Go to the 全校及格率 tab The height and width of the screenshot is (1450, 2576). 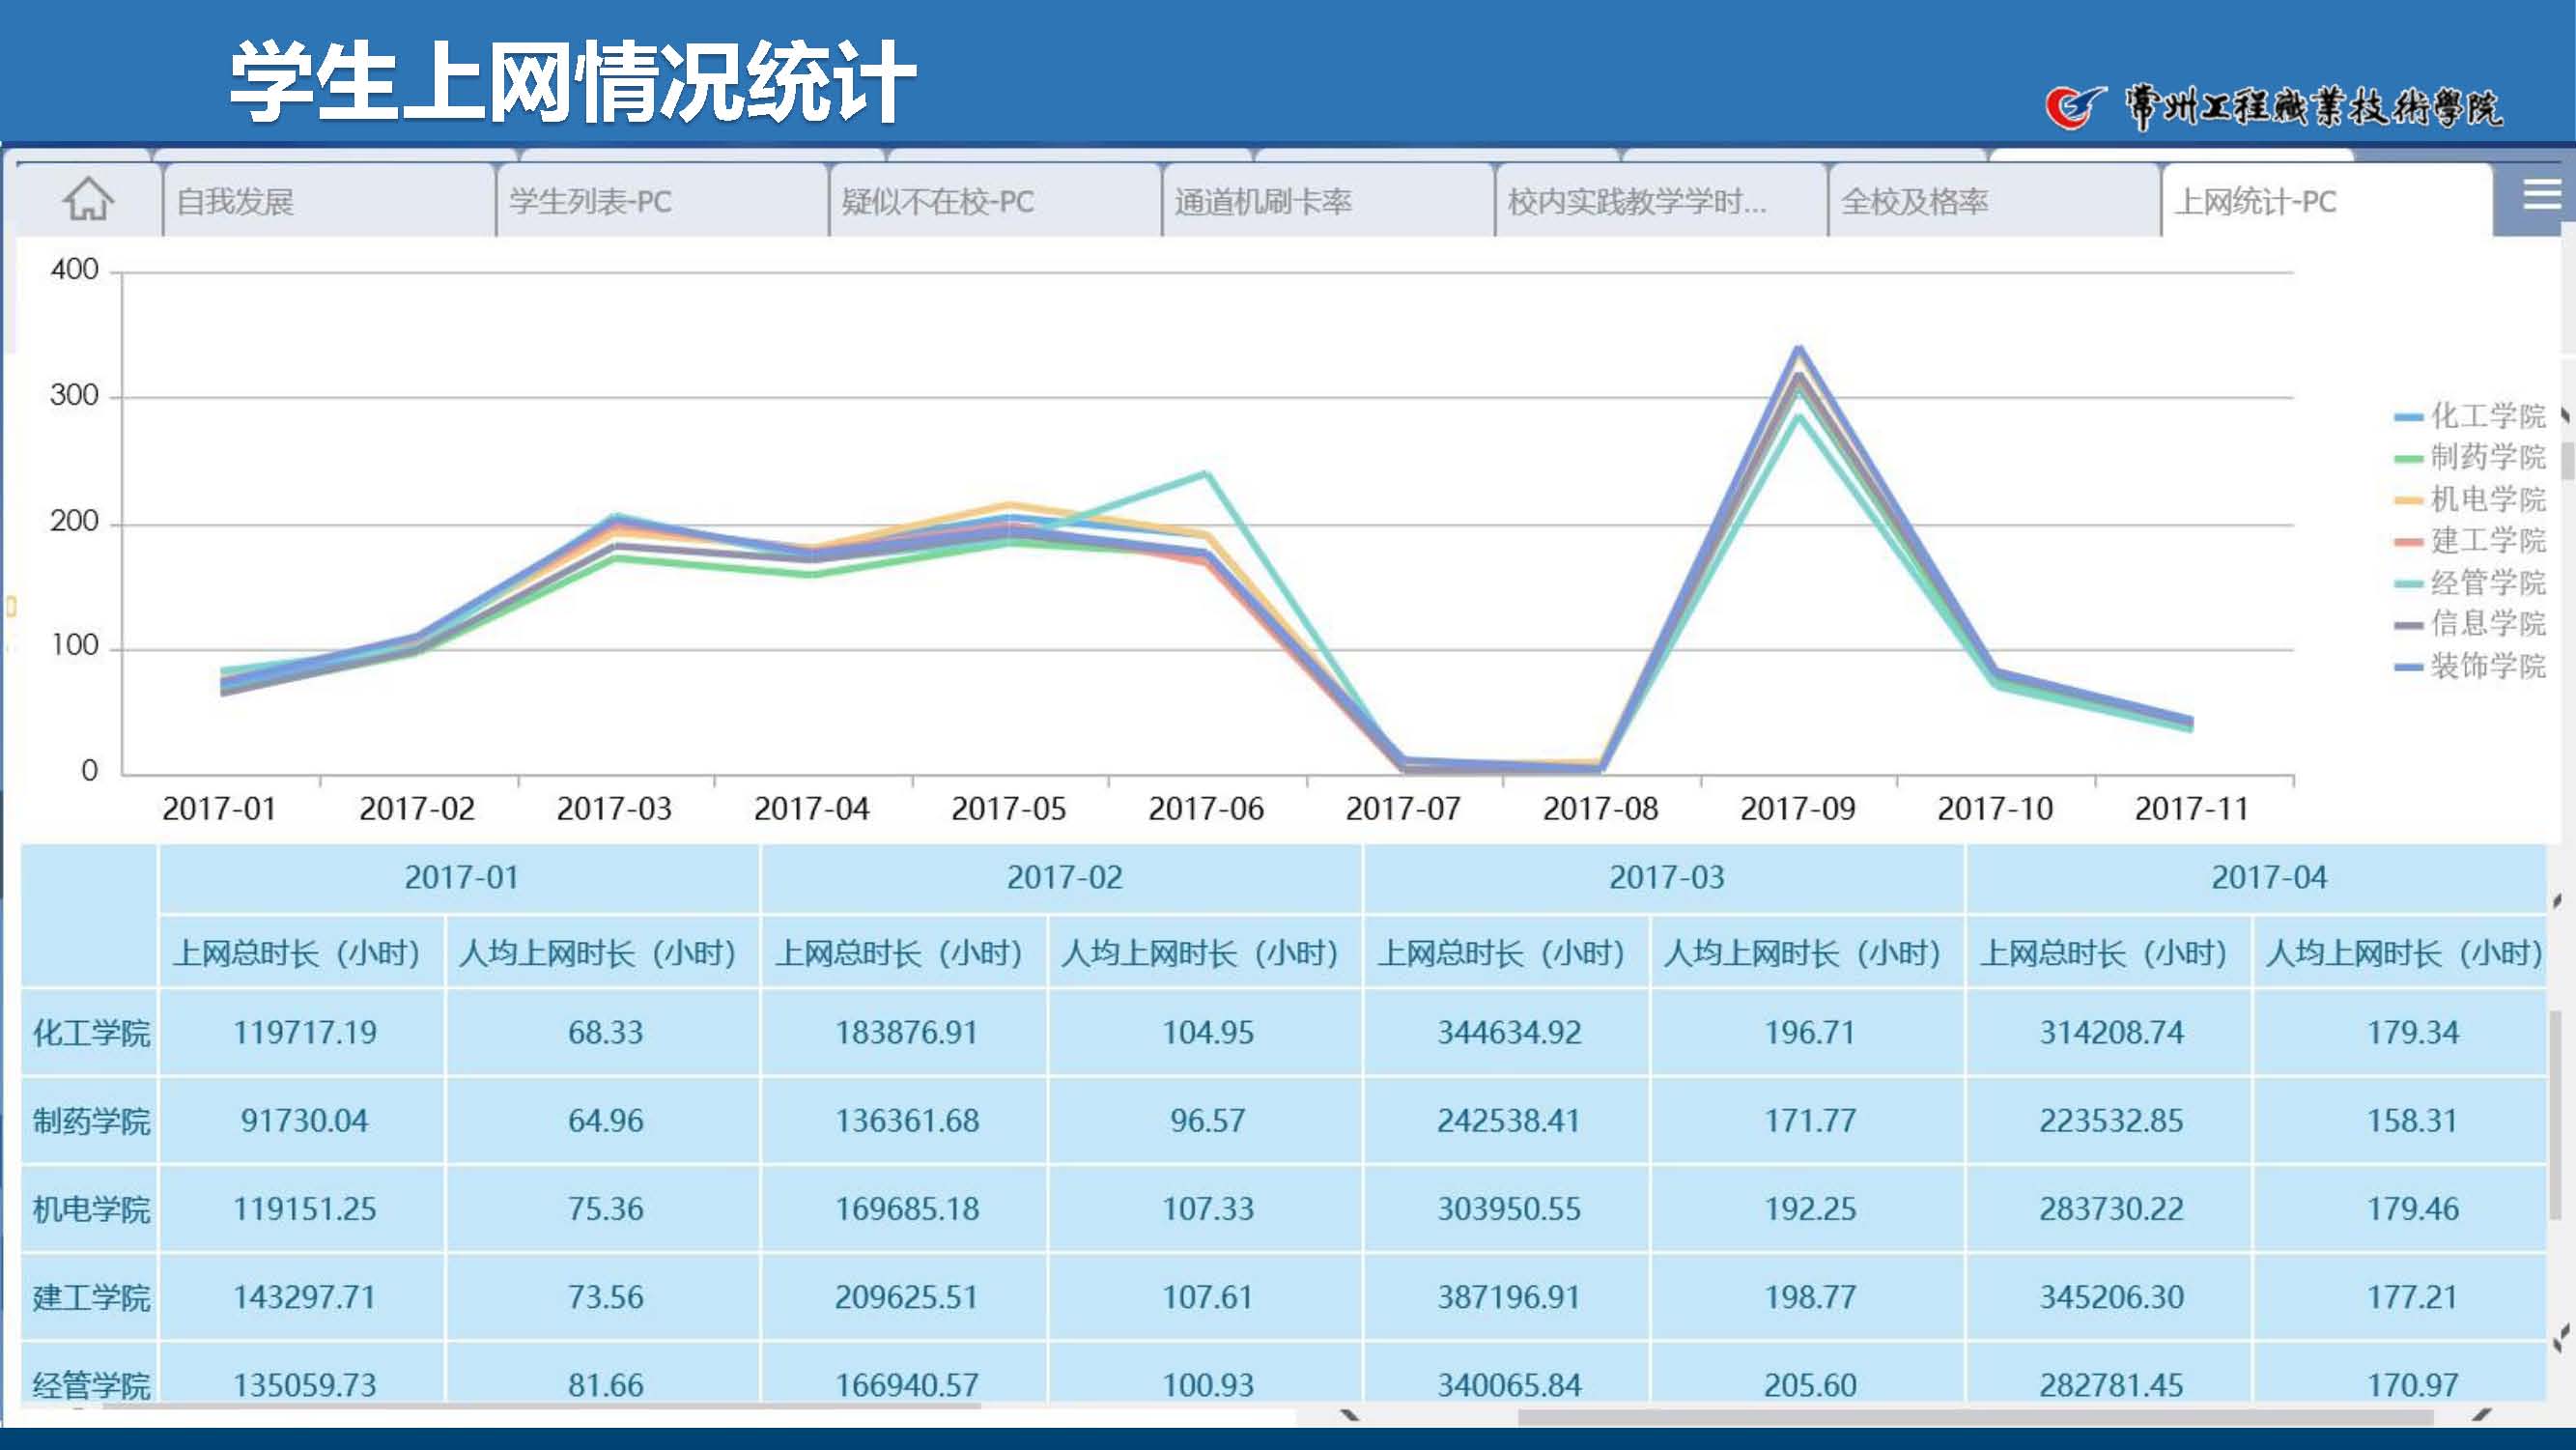pyautogui.click(x=1914, y=202)
